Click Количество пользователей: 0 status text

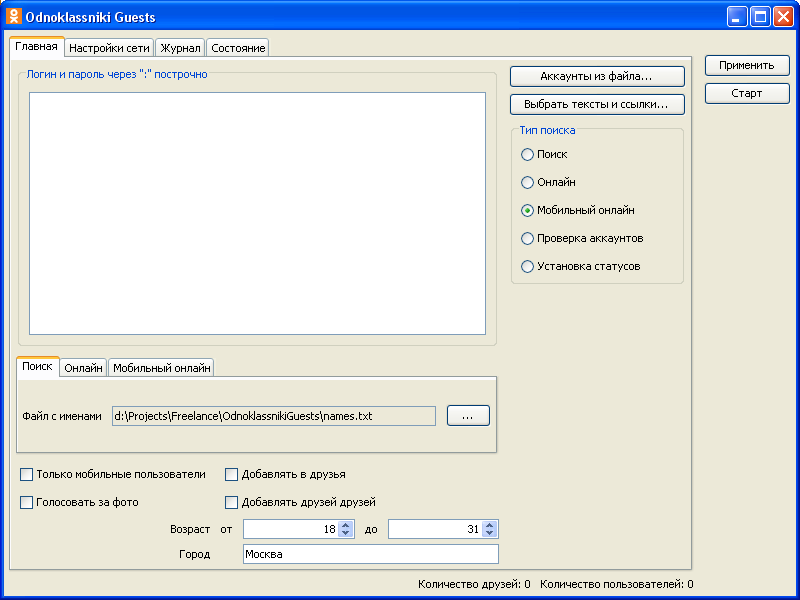tap(616, 584)
